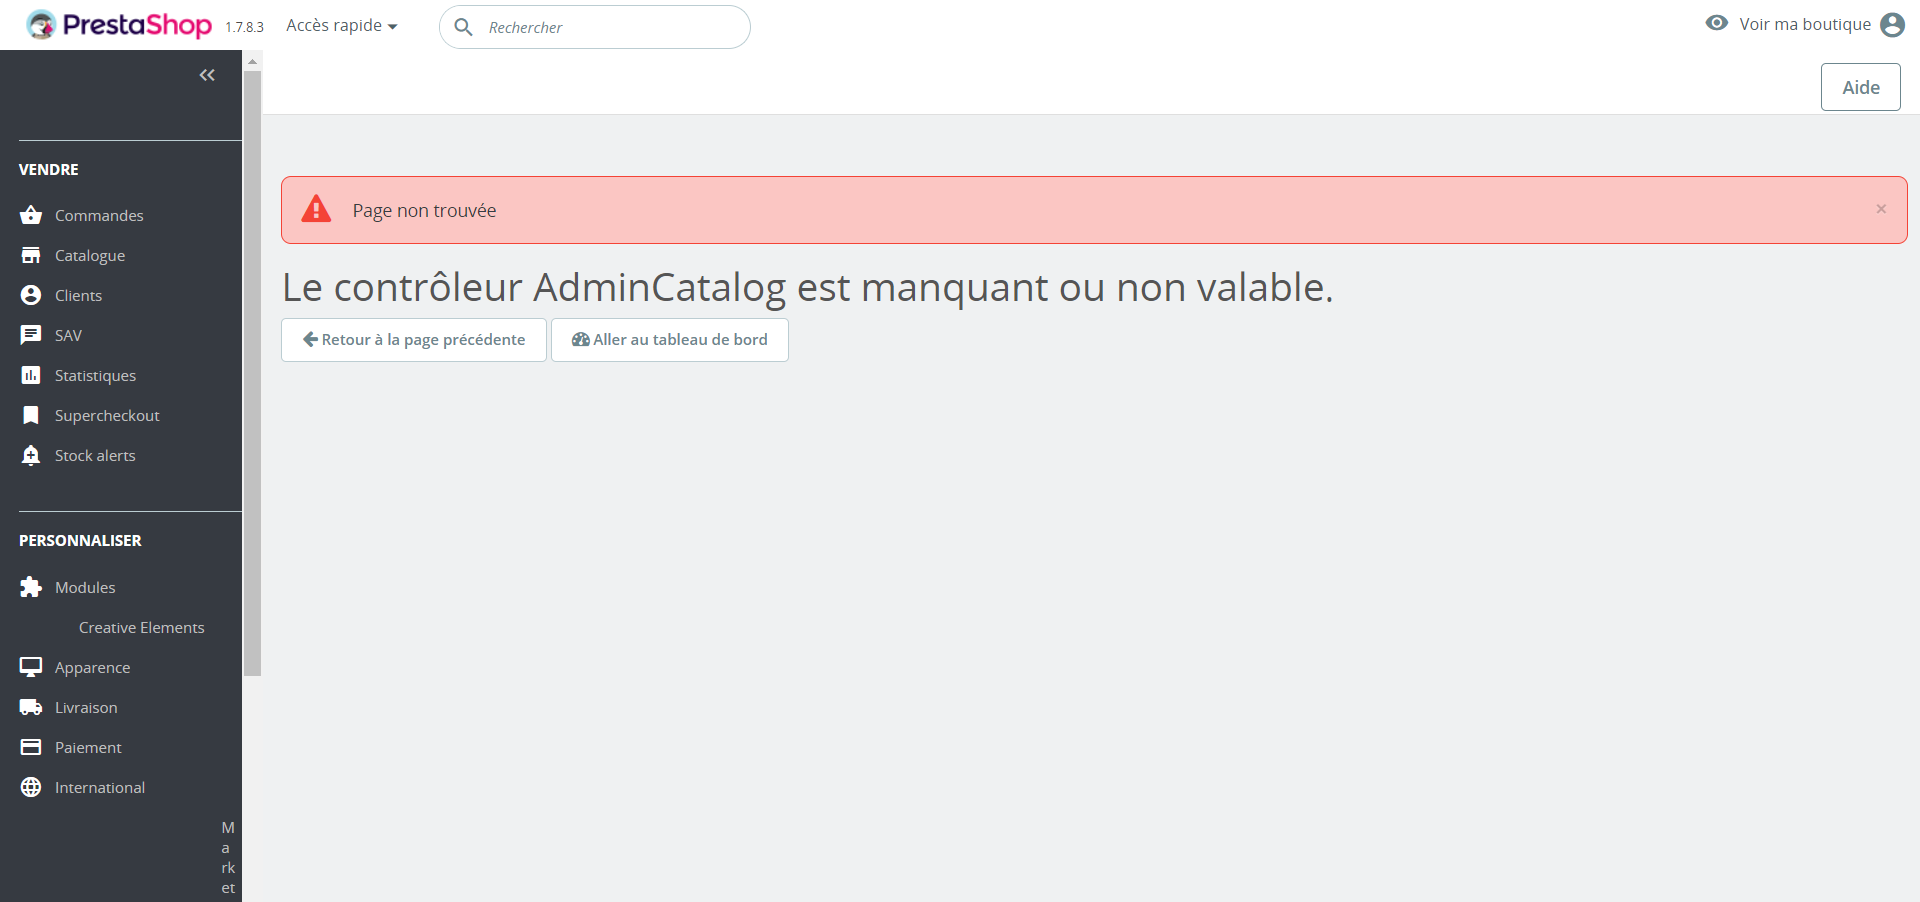Screen dimensions: 1920x902
Task: Click the user profile avatar icon
Action: pyautogui.click(x=1892, y=25)
